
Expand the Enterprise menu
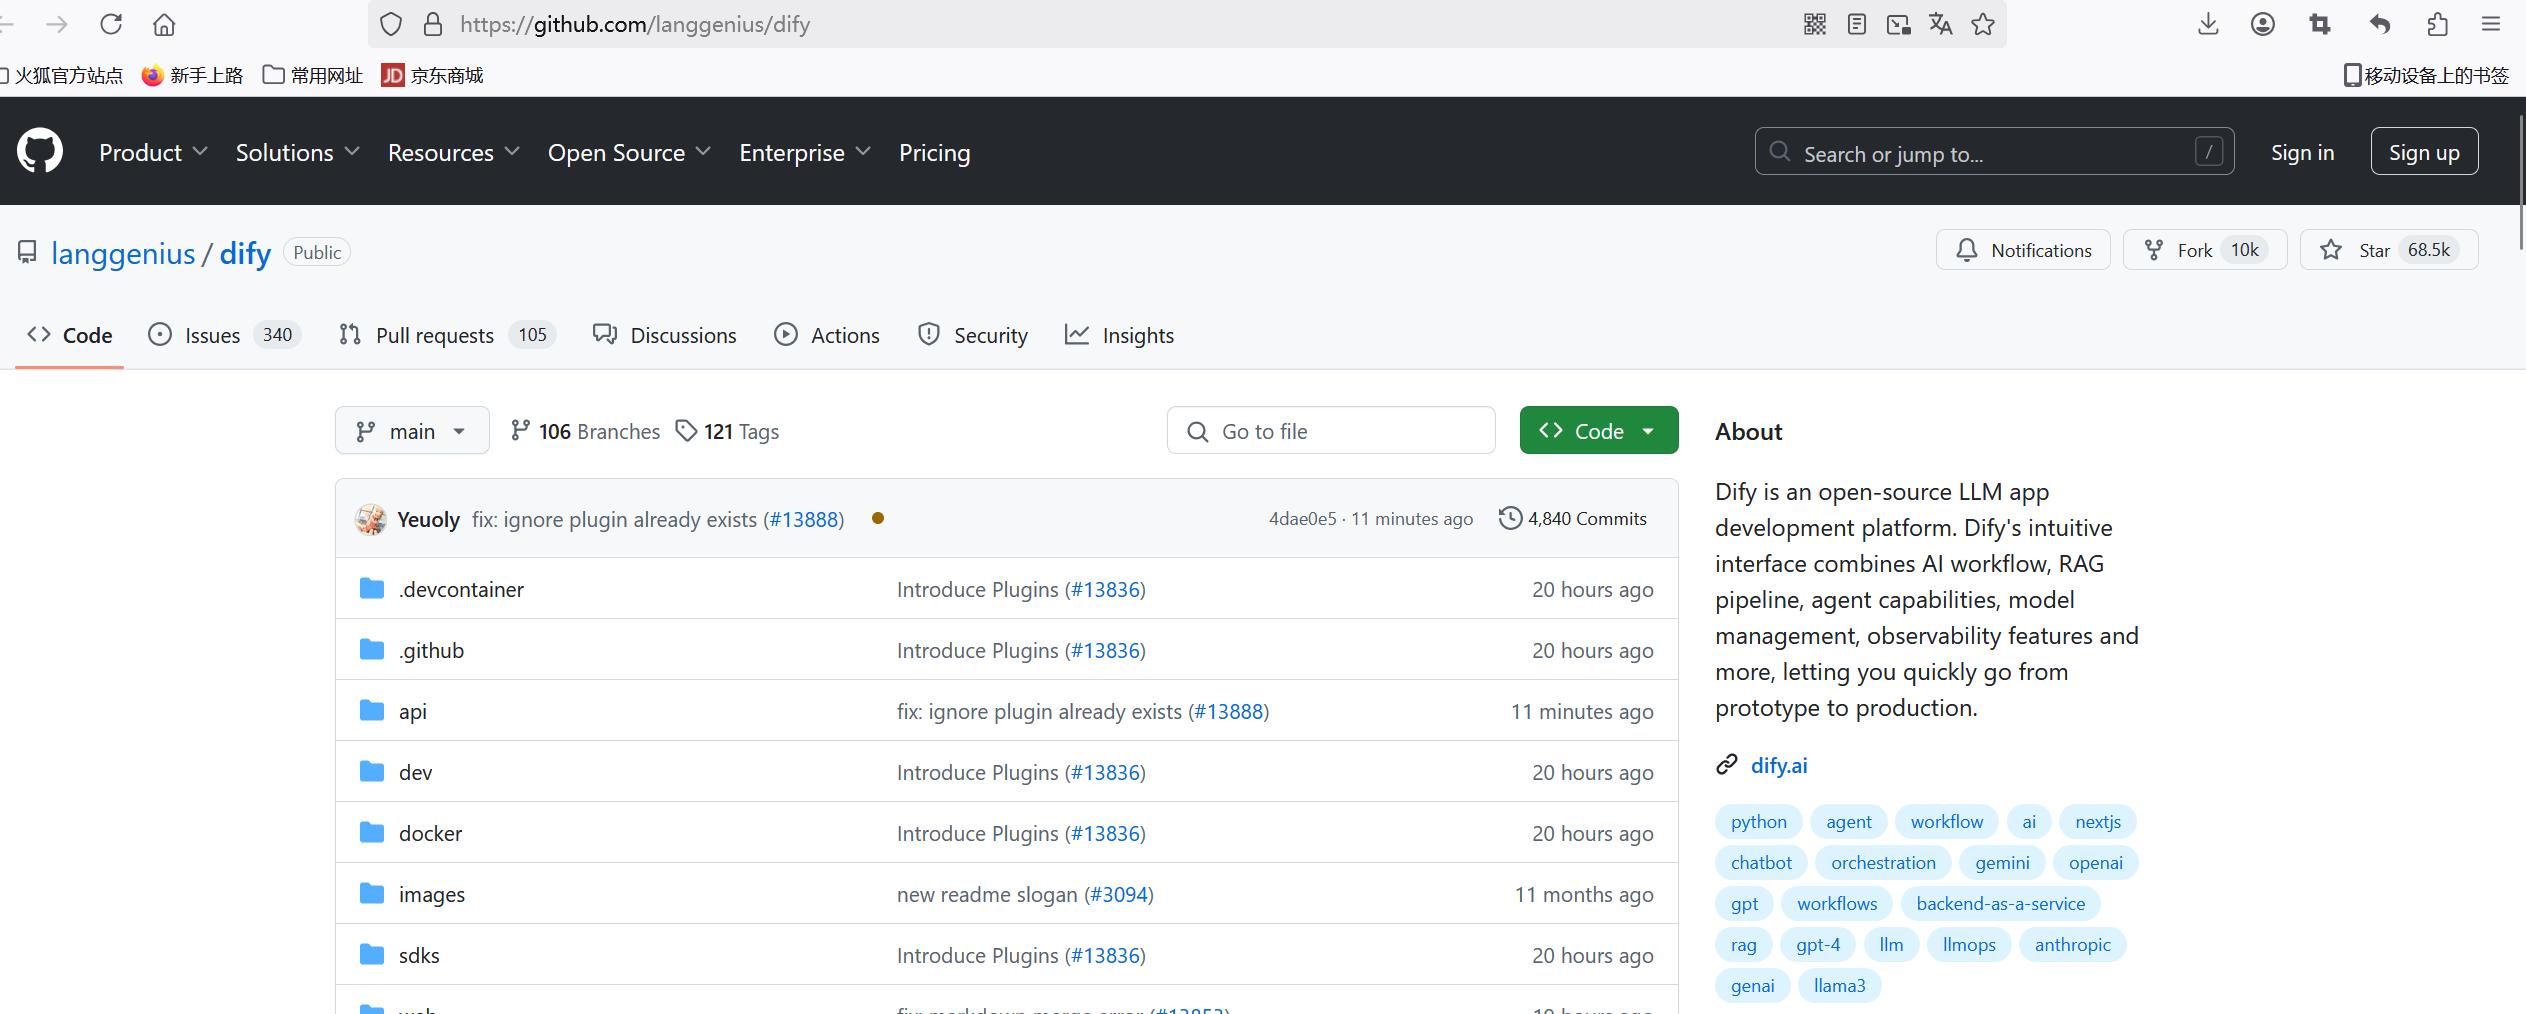[805, 152]
